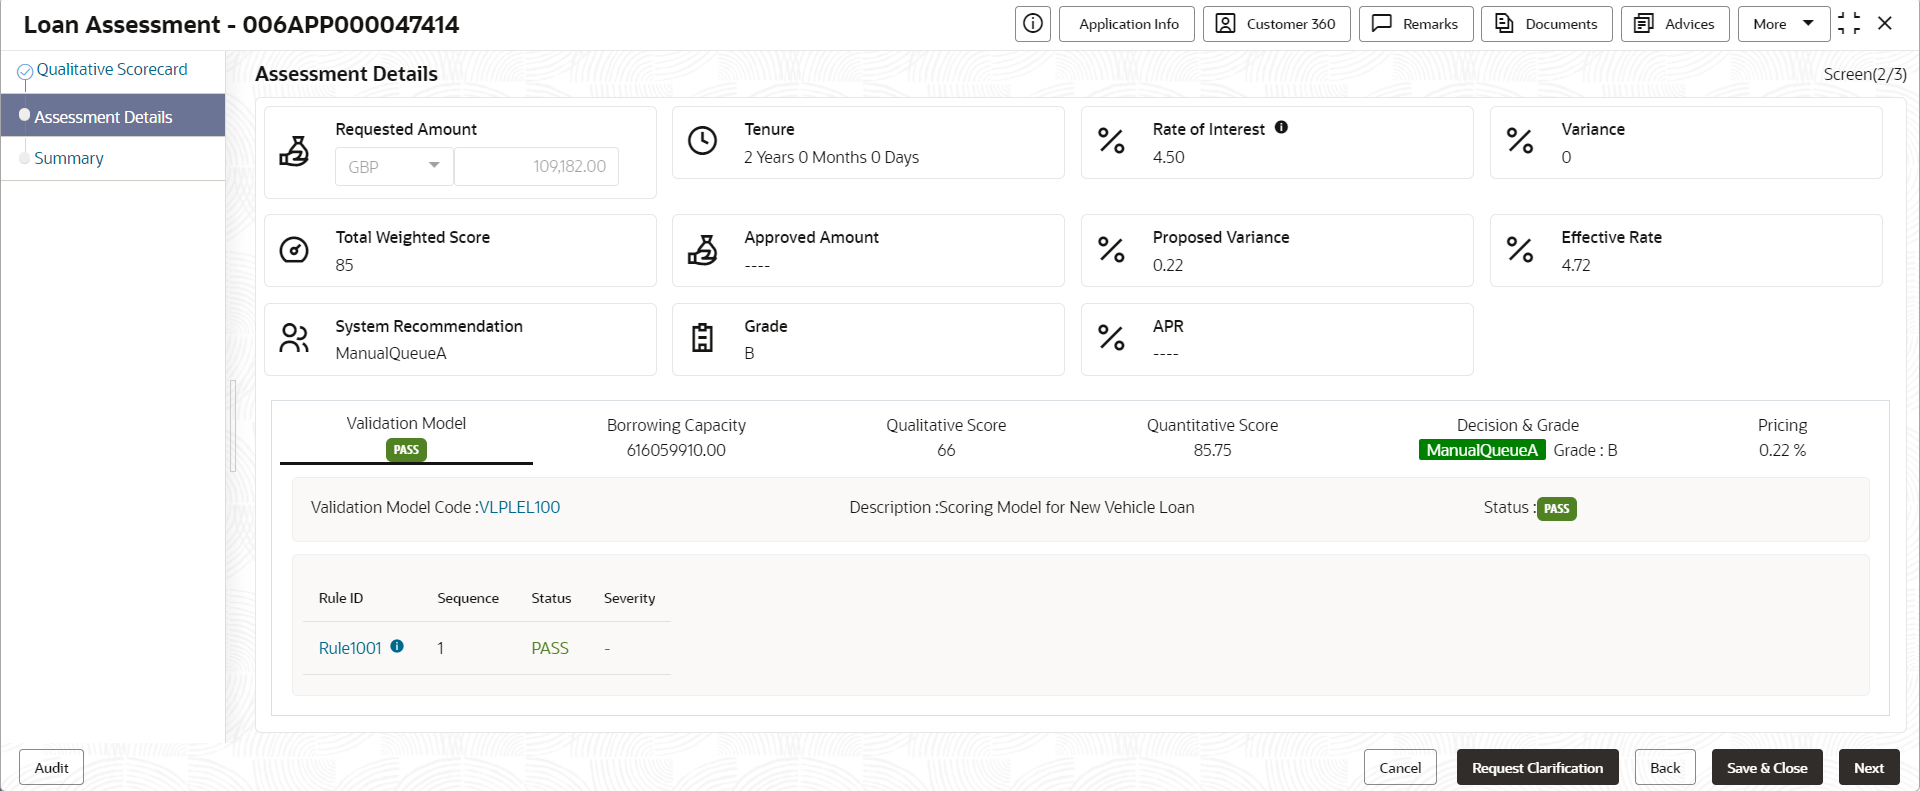Click Effective Rate value 4.72
Viewport: 1920px width, 791px height.
1576,266
